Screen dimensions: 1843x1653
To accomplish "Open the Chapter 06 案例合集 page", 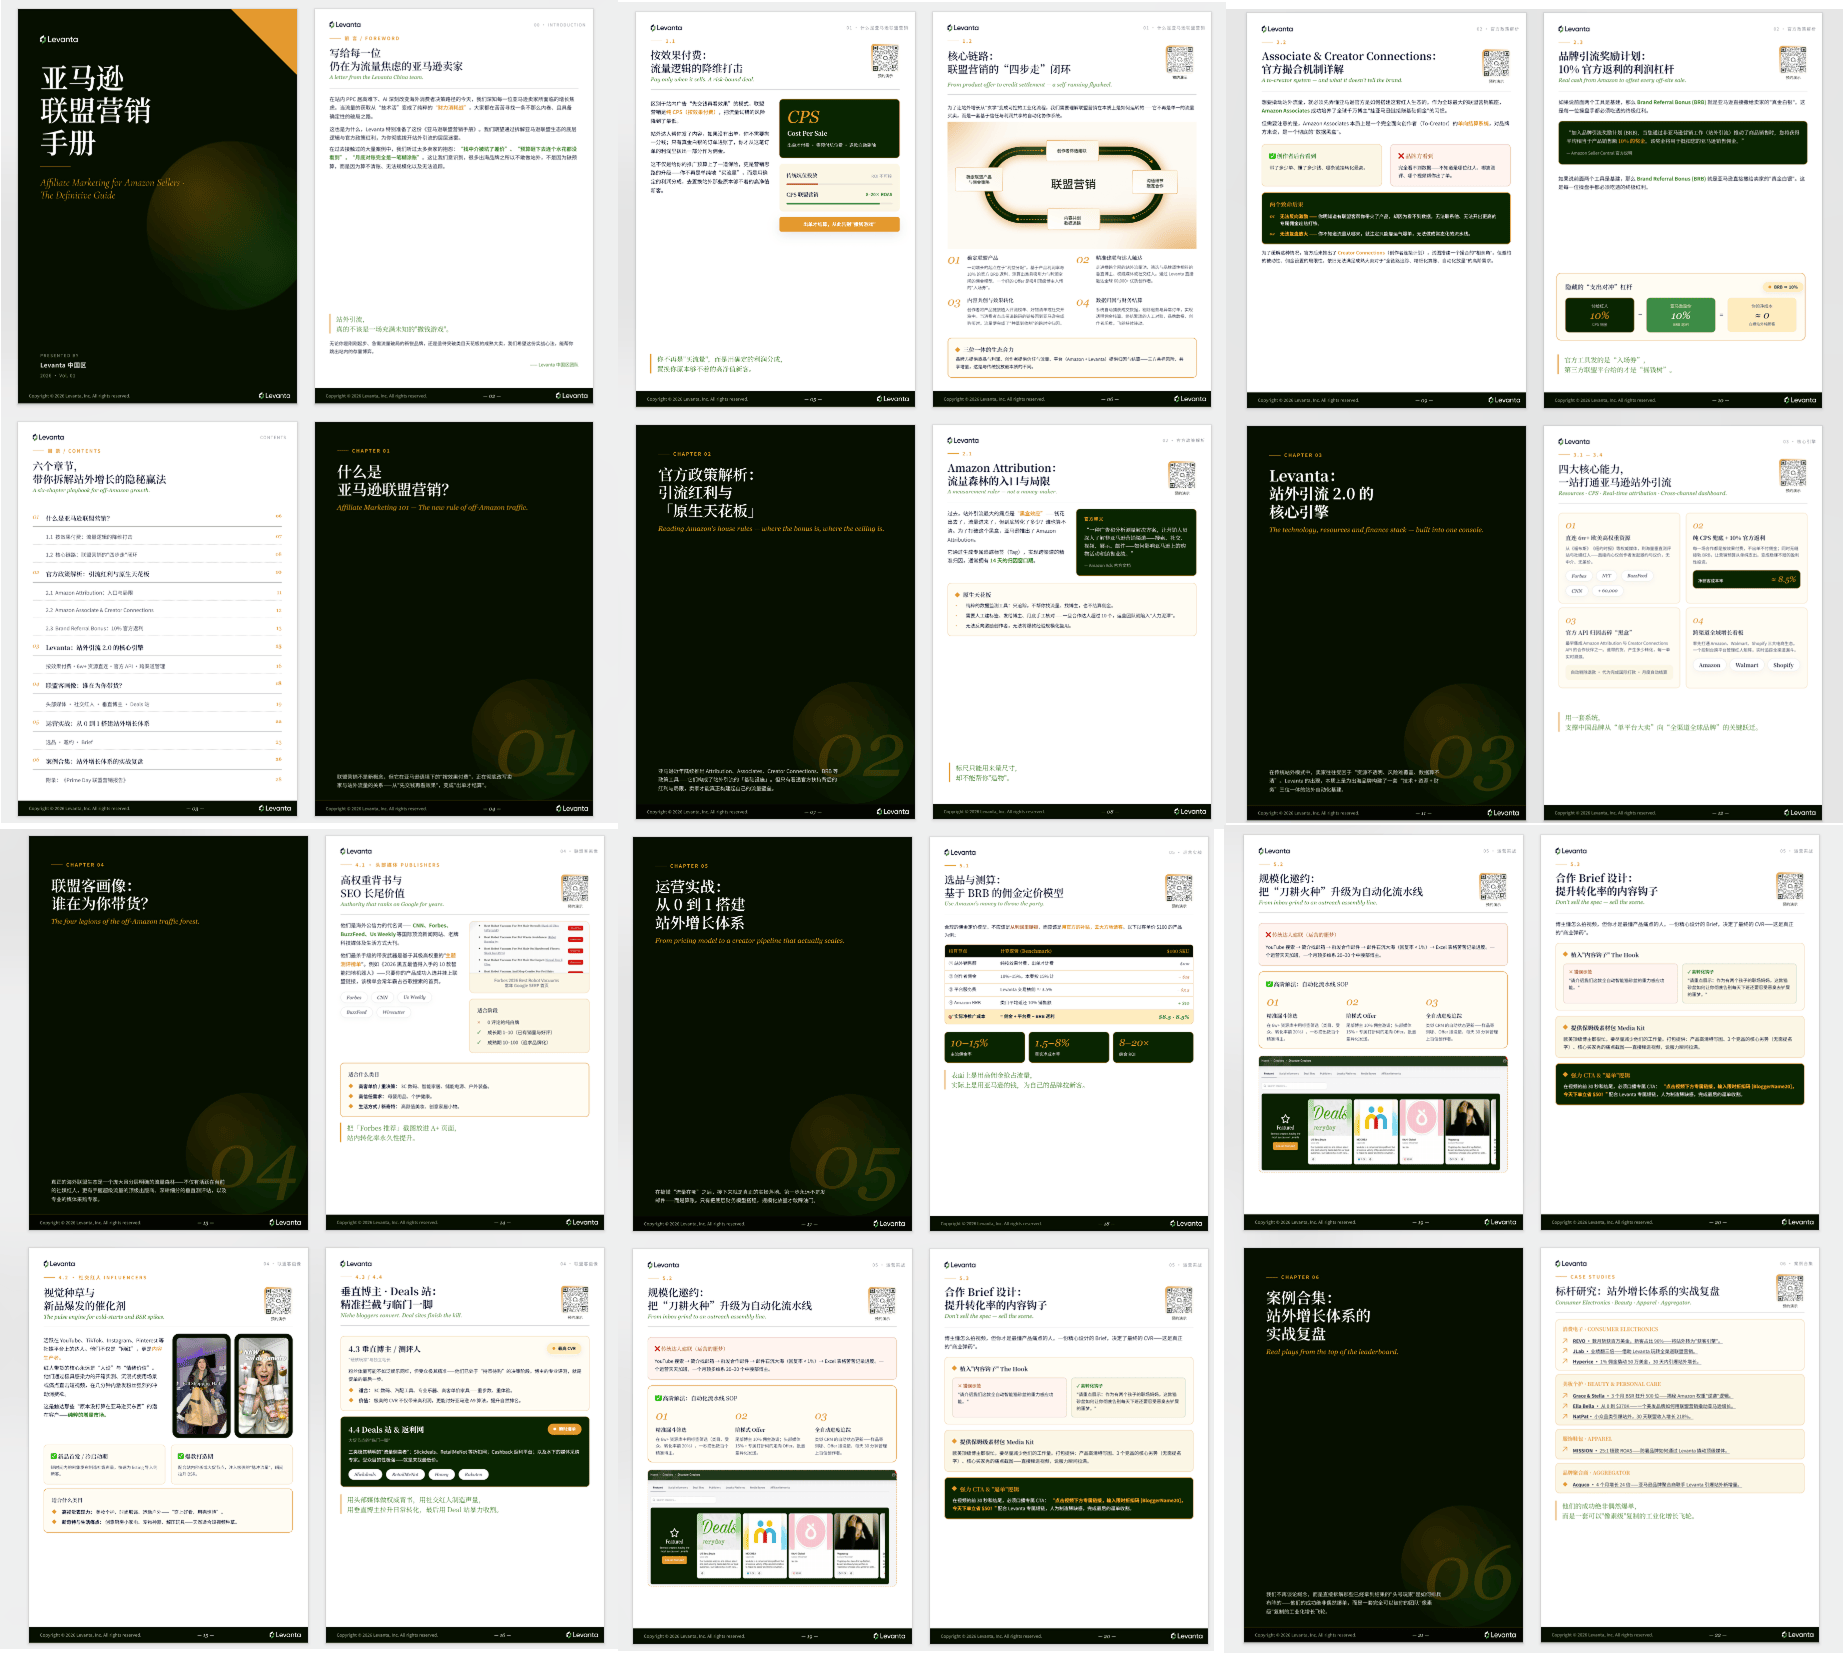I will click(1383, 1446).
